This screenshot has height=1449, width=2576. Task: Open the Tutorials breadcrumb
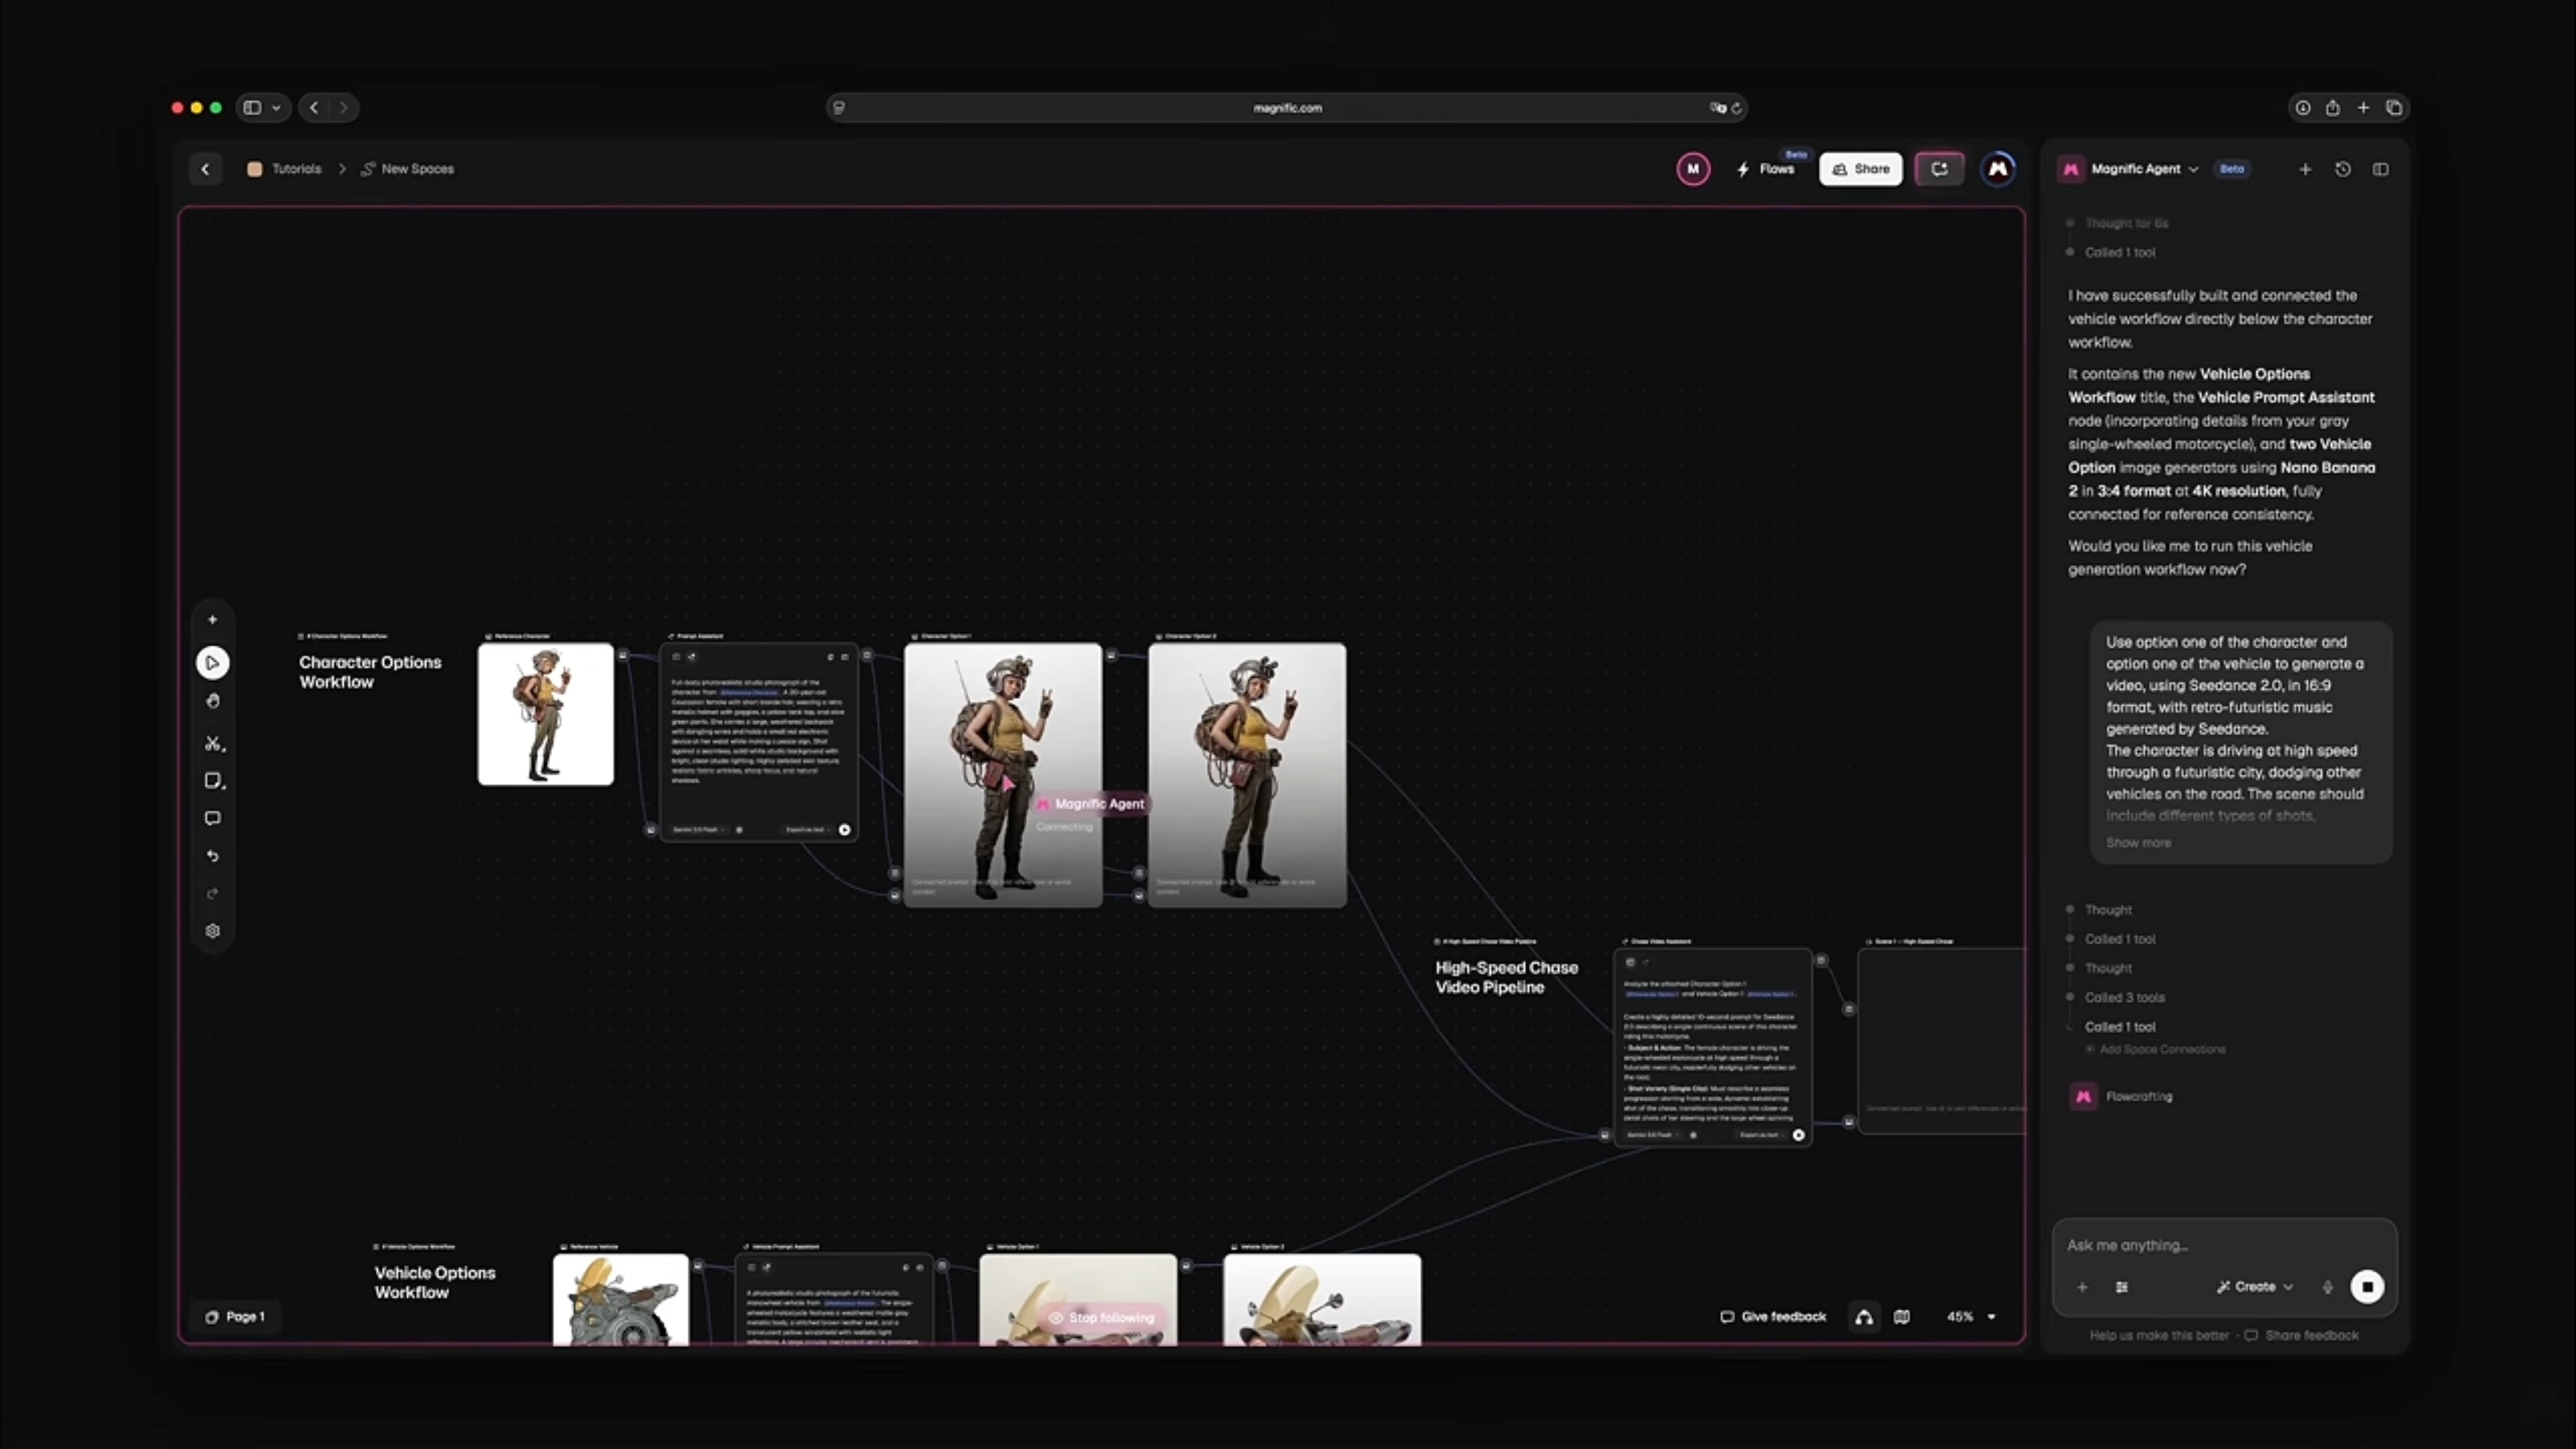285,169
